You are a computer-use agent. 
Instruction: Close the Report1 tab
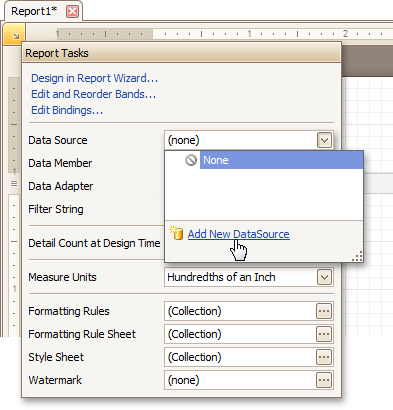tap(72, 12)
